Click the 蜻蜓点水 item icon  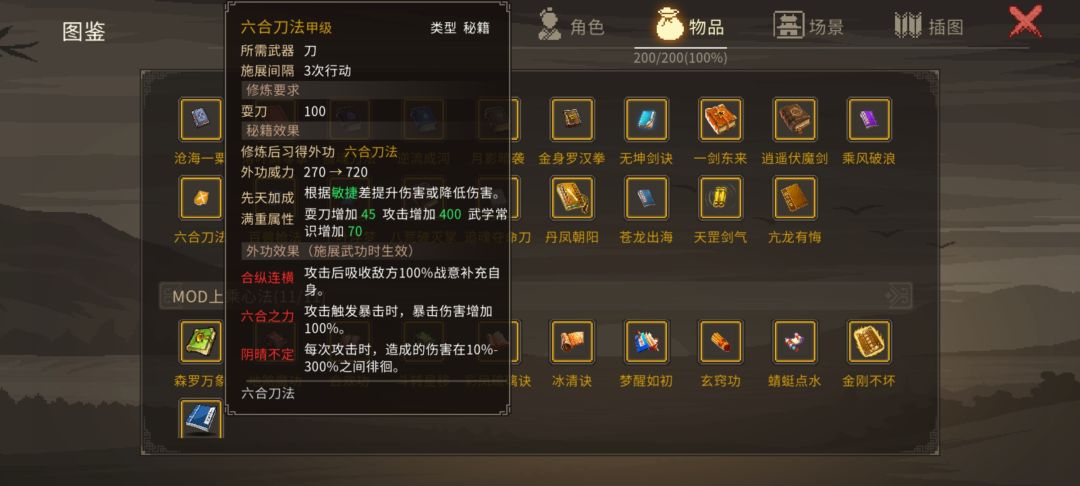(x=795, y=341)
